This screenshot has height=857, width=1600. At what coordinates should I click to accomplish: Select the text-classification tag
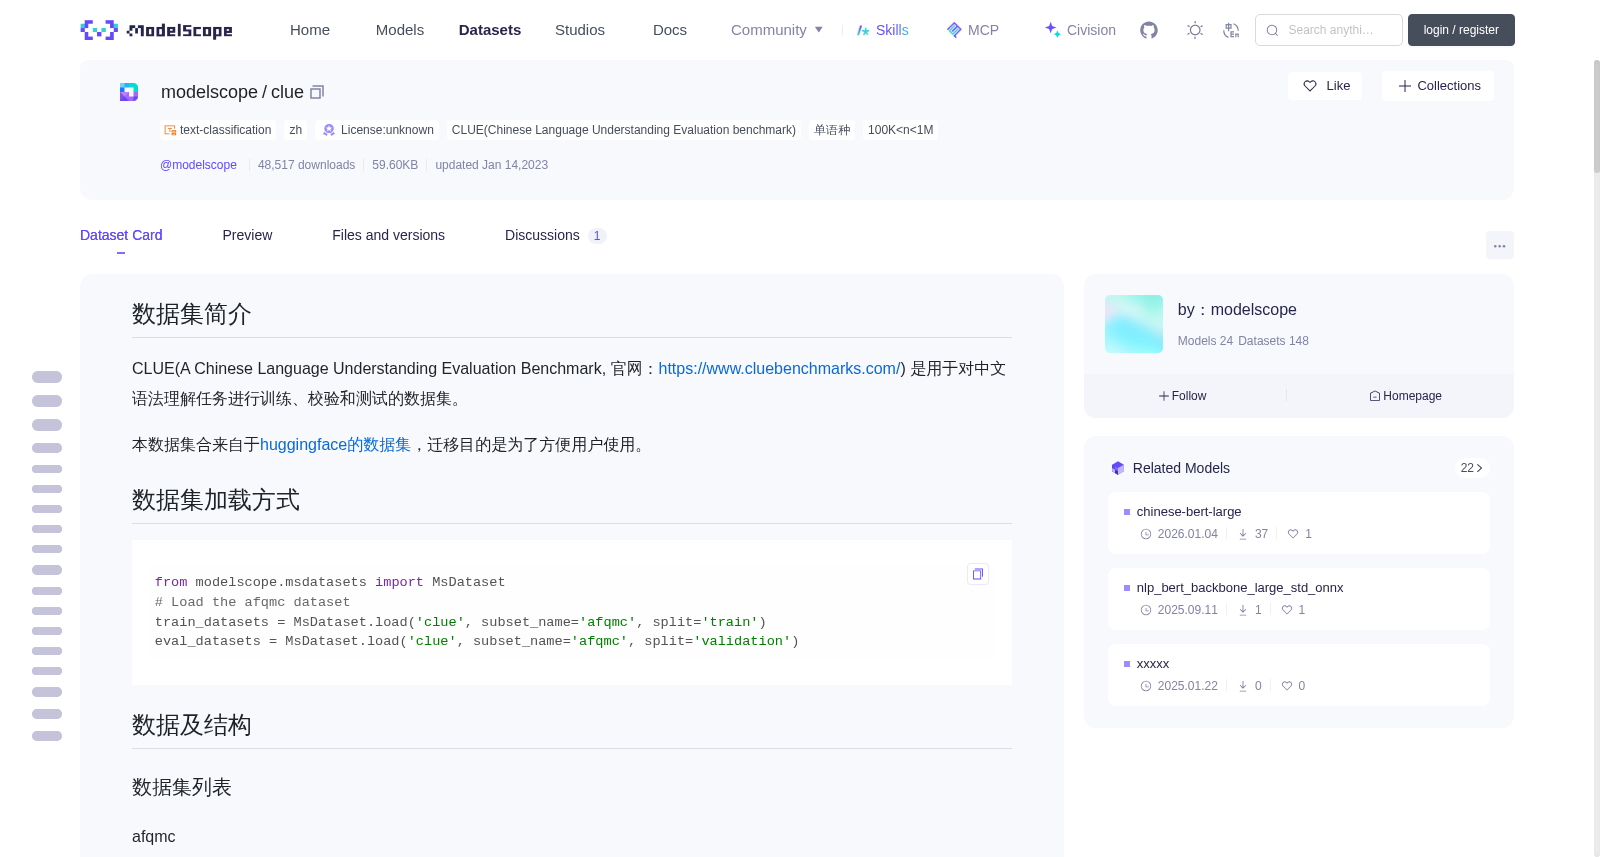[218, 130]
